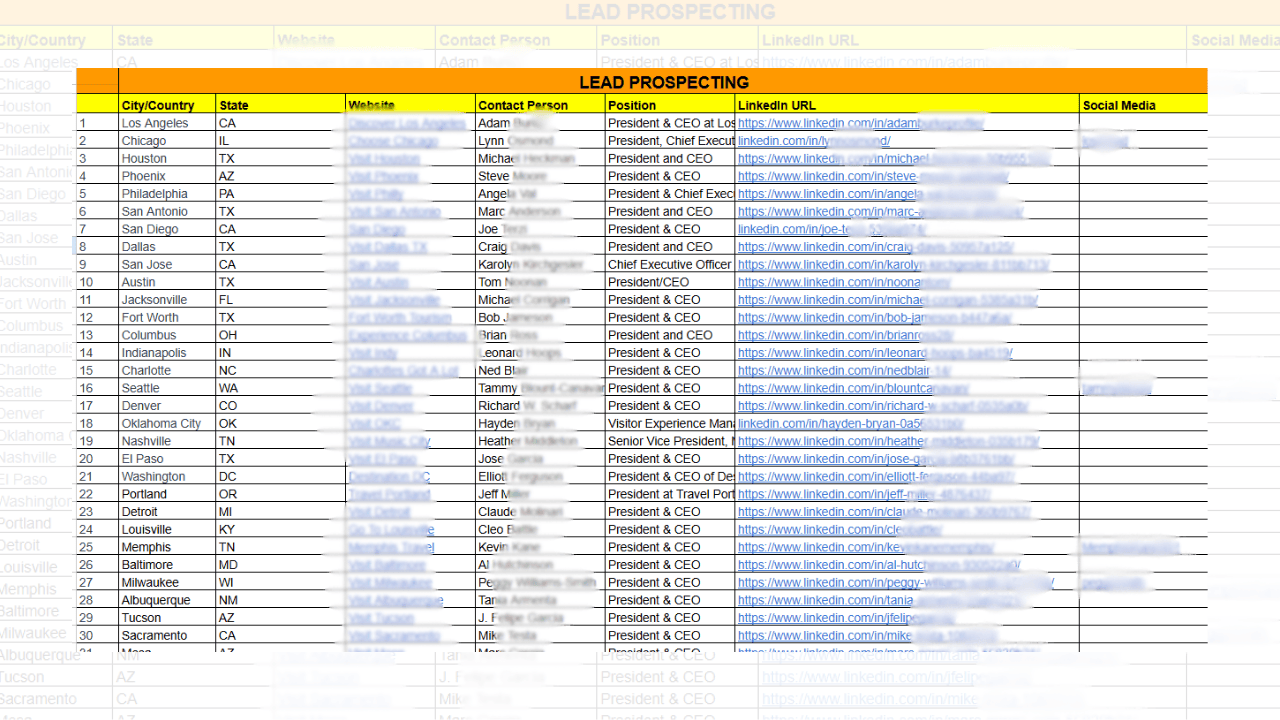Select the KY state cell

point(280,529)
